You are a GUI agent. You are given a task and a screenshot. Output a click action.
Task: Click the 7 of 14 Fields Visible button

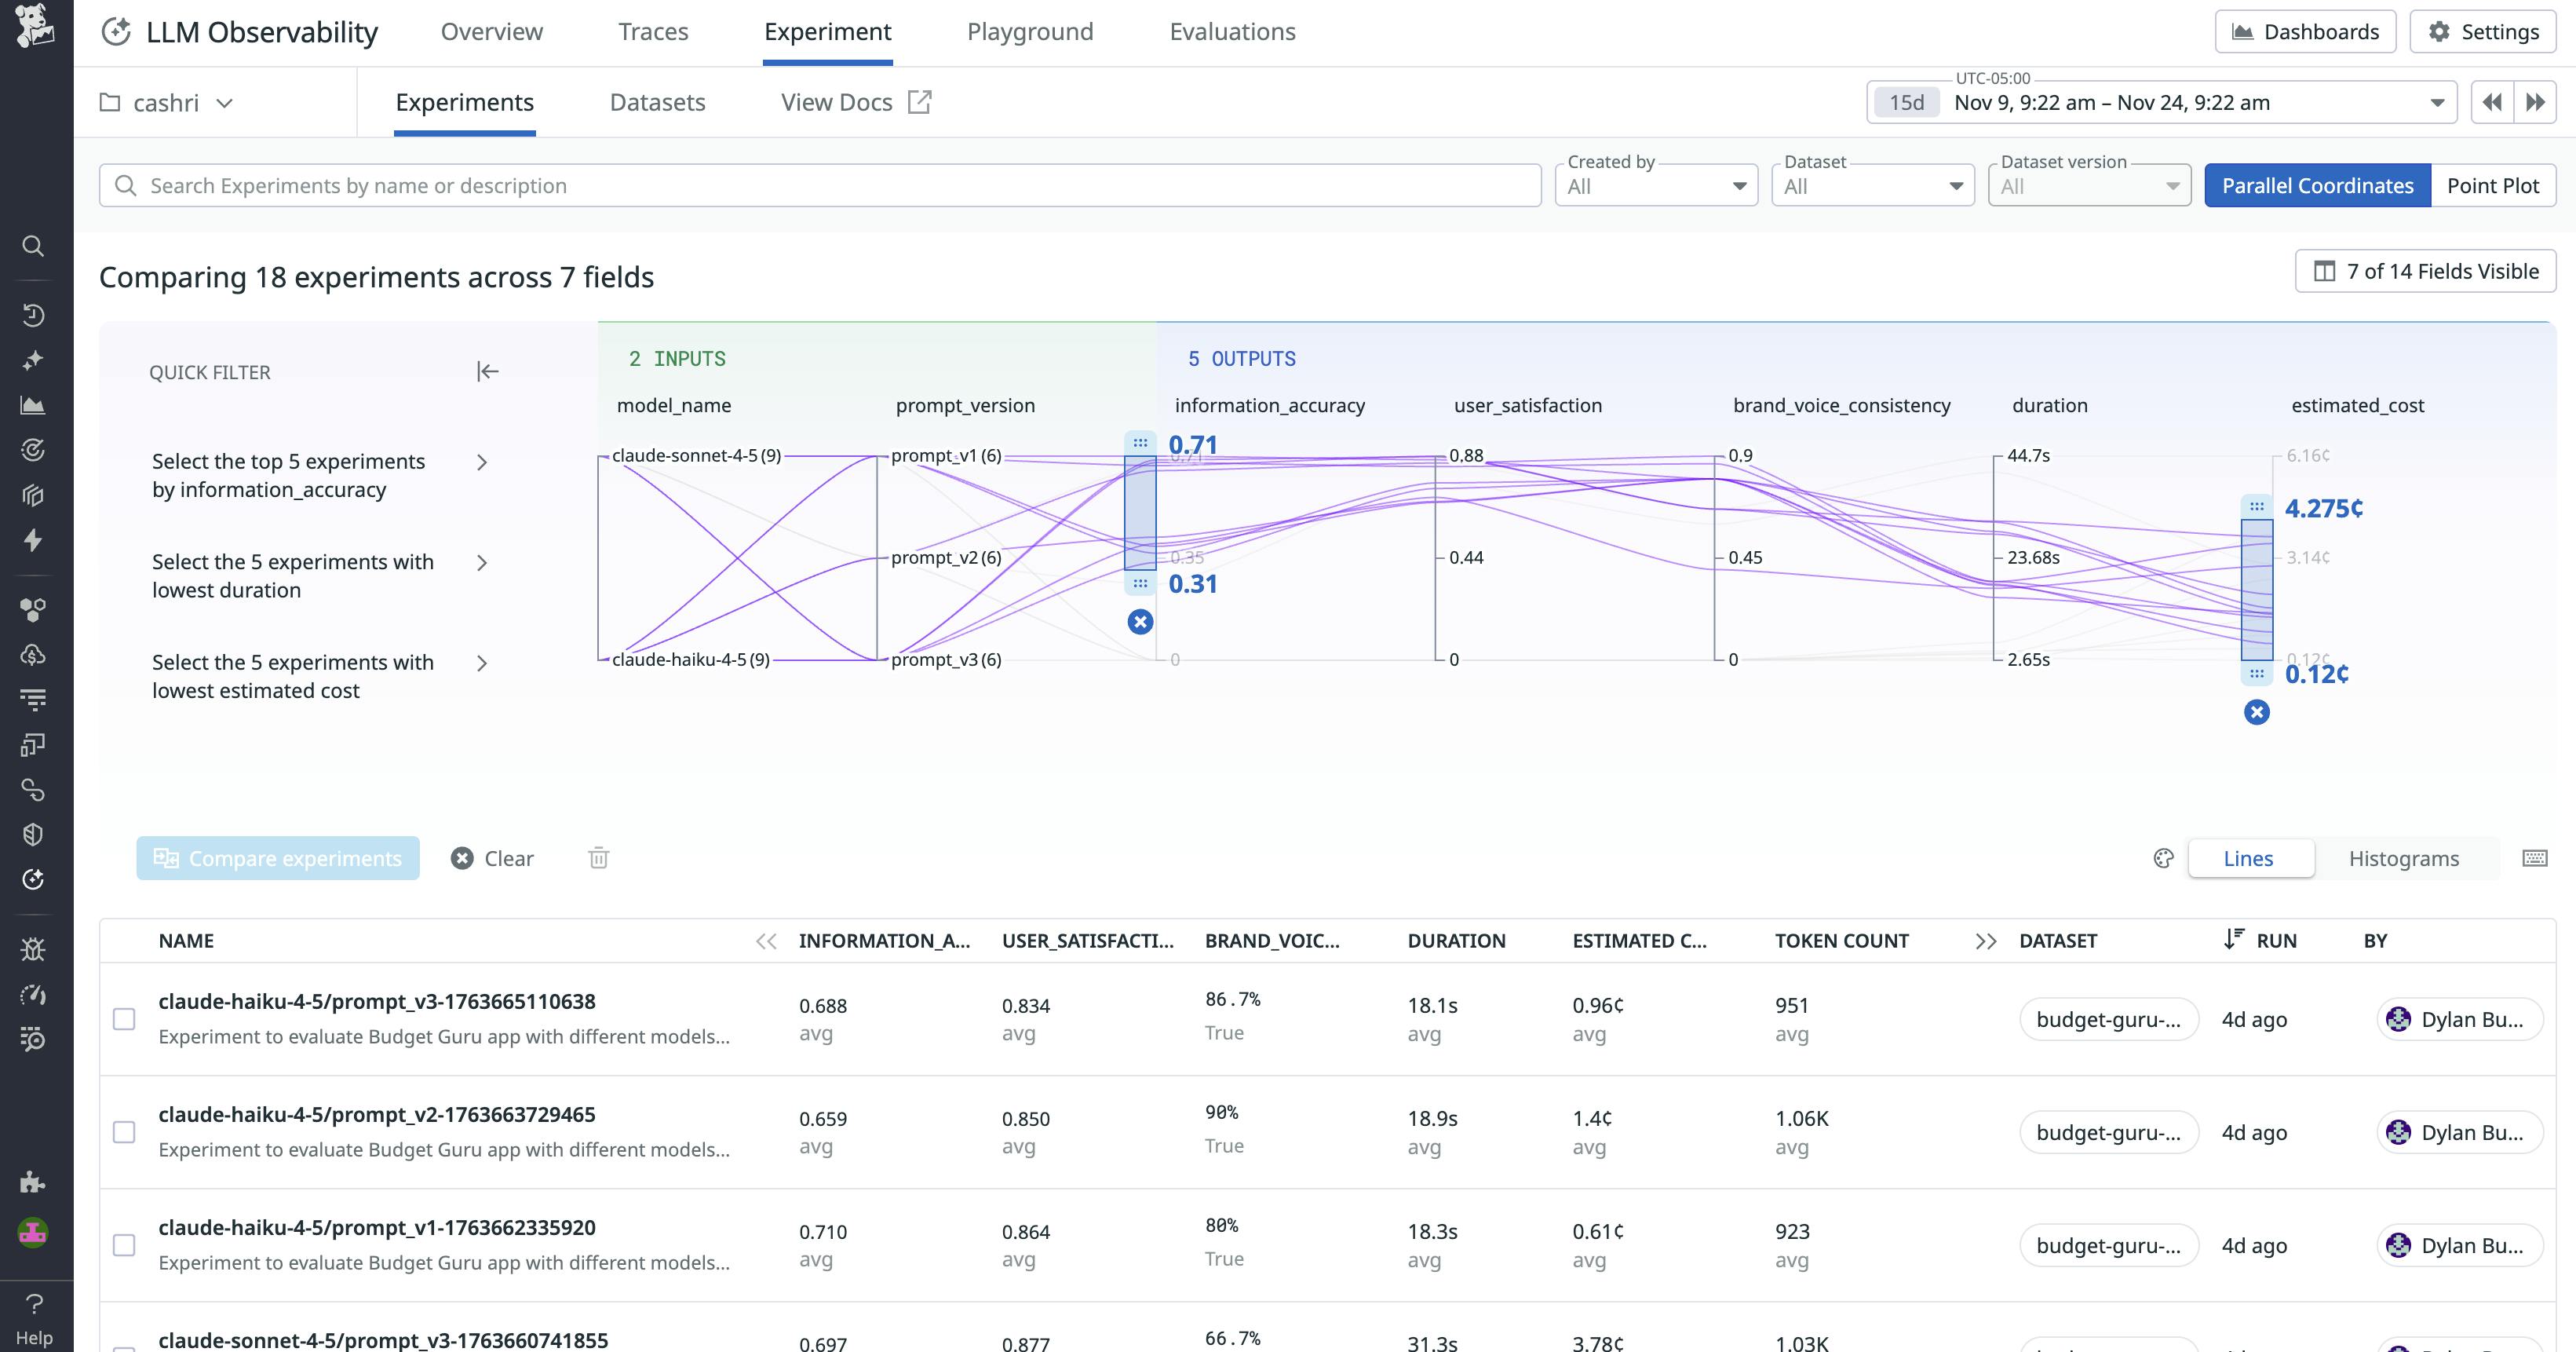(2425, 271)
